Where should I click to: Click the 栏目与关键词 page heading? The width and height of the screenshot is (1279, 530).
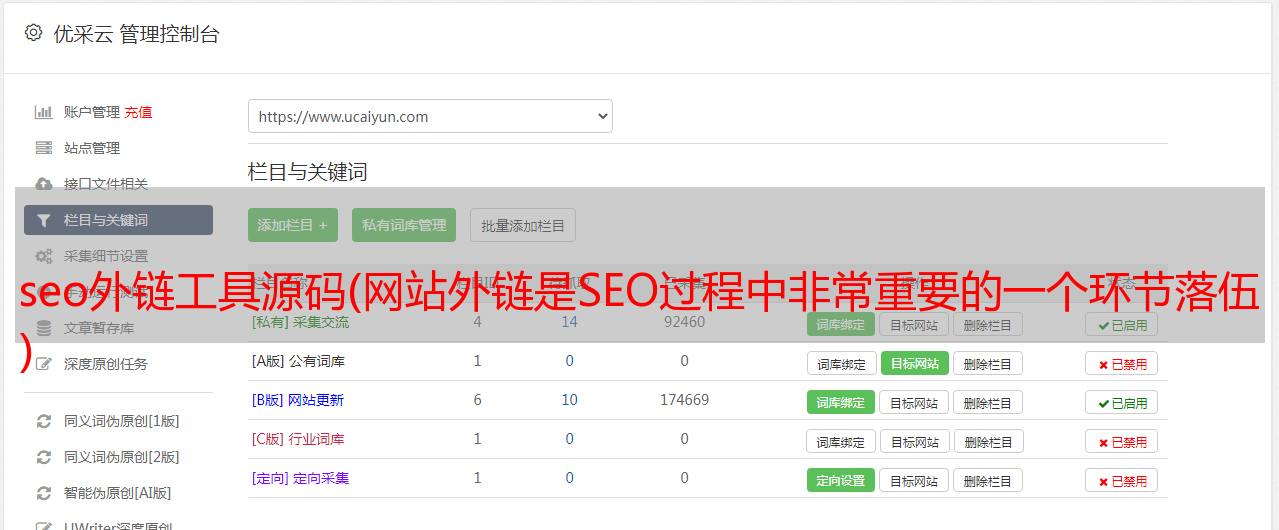[x=307, y=172]
